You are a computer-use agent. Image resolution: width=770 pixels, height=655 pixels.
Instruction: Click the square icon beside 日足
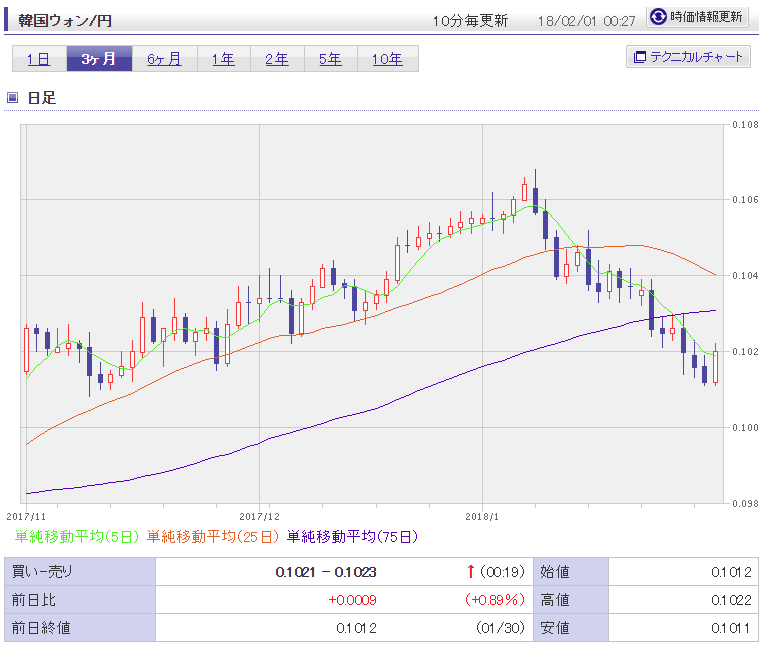[x=13, y=97]
